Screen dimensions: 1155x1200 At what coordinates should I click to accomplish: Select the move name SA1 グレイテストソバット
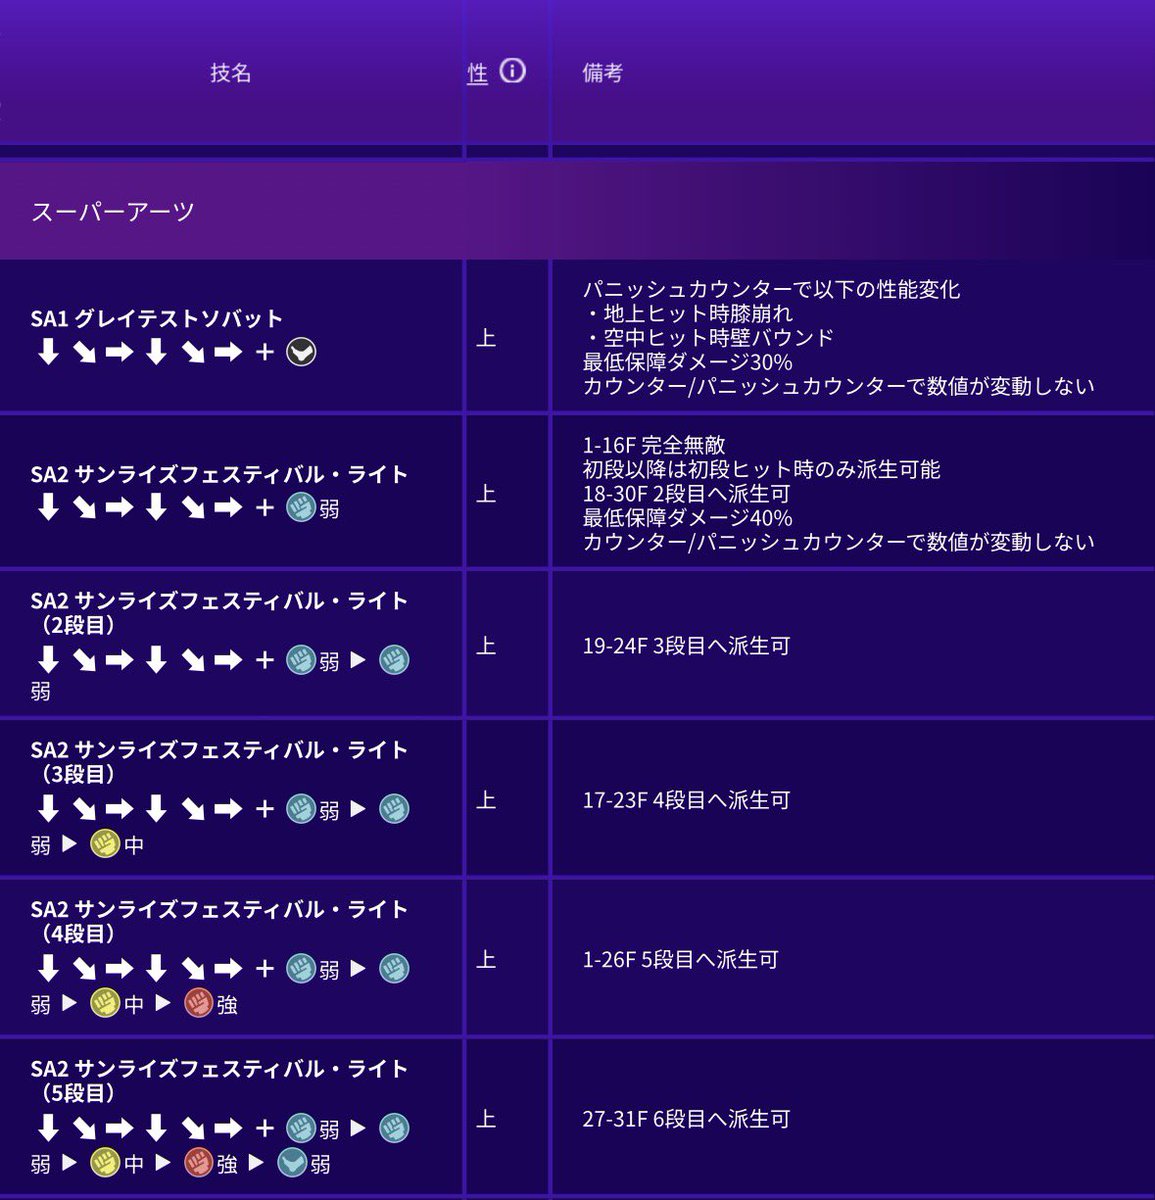(157, 318)
